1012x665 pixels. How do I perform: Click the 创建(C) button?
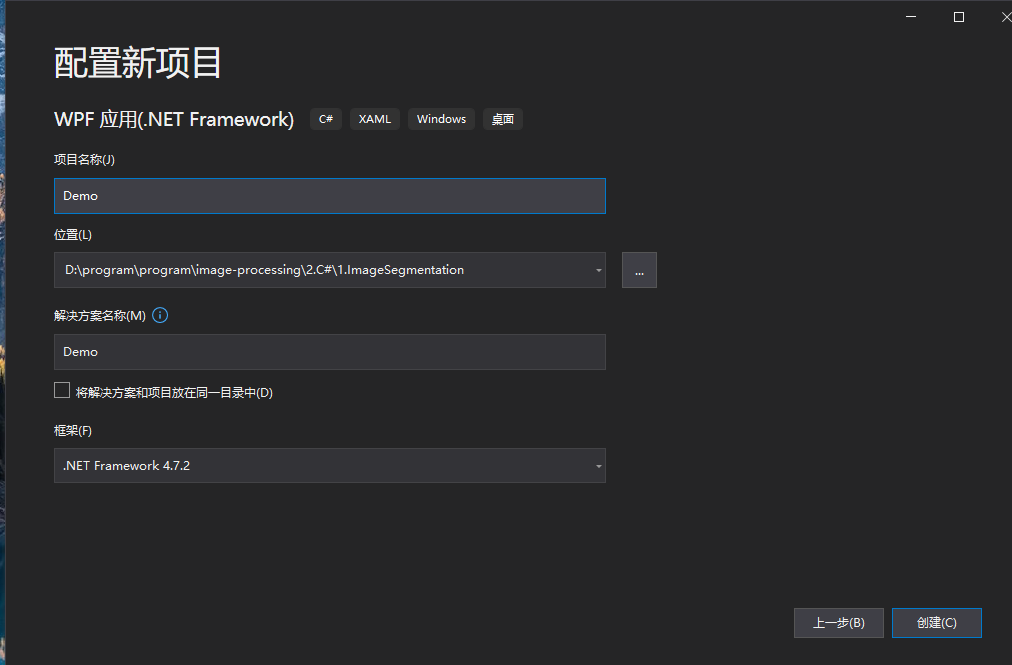tap(936, 622)
